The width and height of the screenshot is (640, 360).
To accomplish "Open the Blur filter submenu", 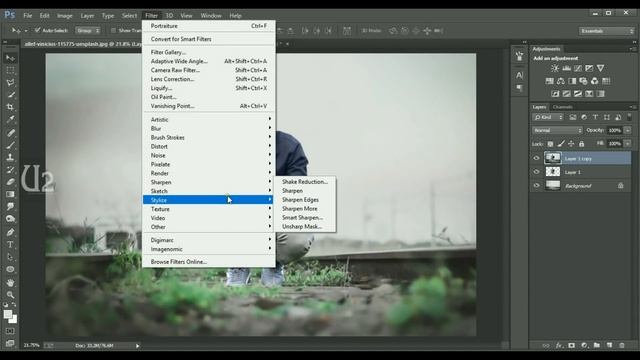I will click(x=208, y=129).
